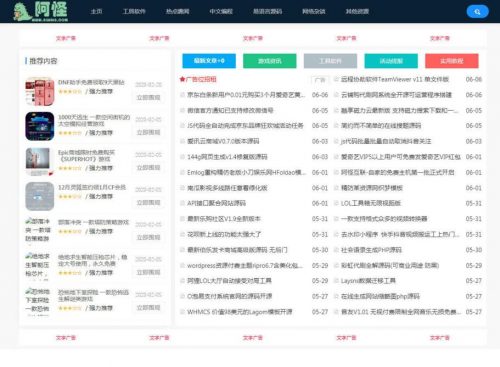Click 立即围观 for the SUPERHOT item
This screenshot has width=500, height=367.
[x=148, y=168]
